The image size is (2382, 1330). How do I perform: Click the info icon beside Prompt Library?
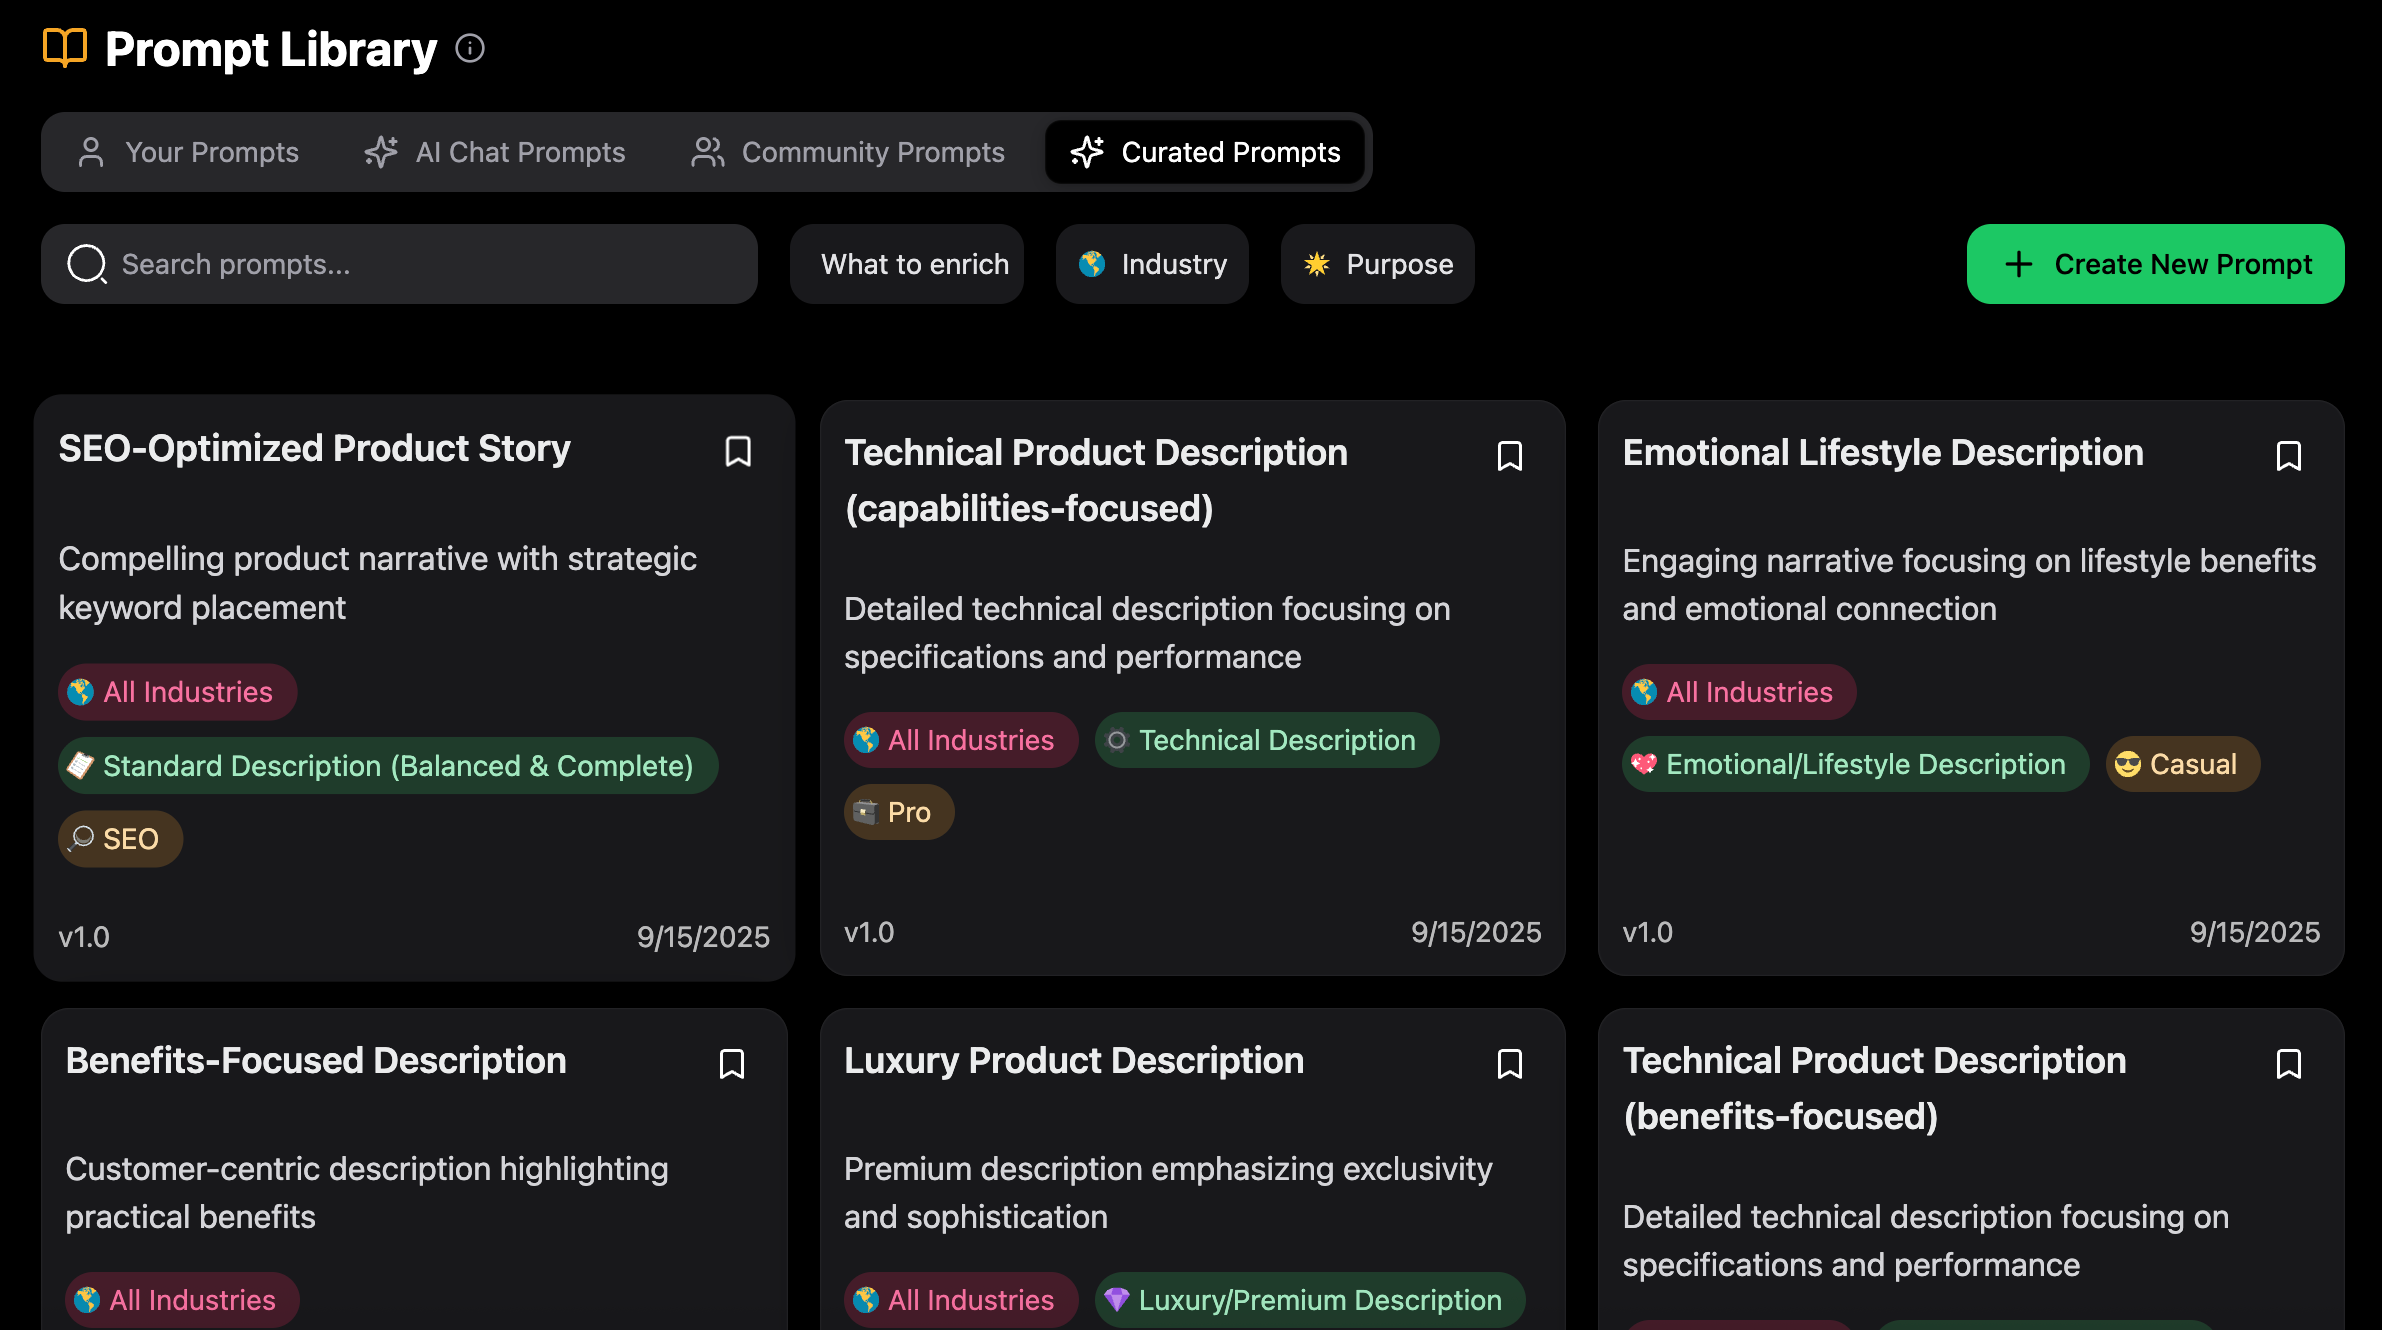(x=470, y=48)
